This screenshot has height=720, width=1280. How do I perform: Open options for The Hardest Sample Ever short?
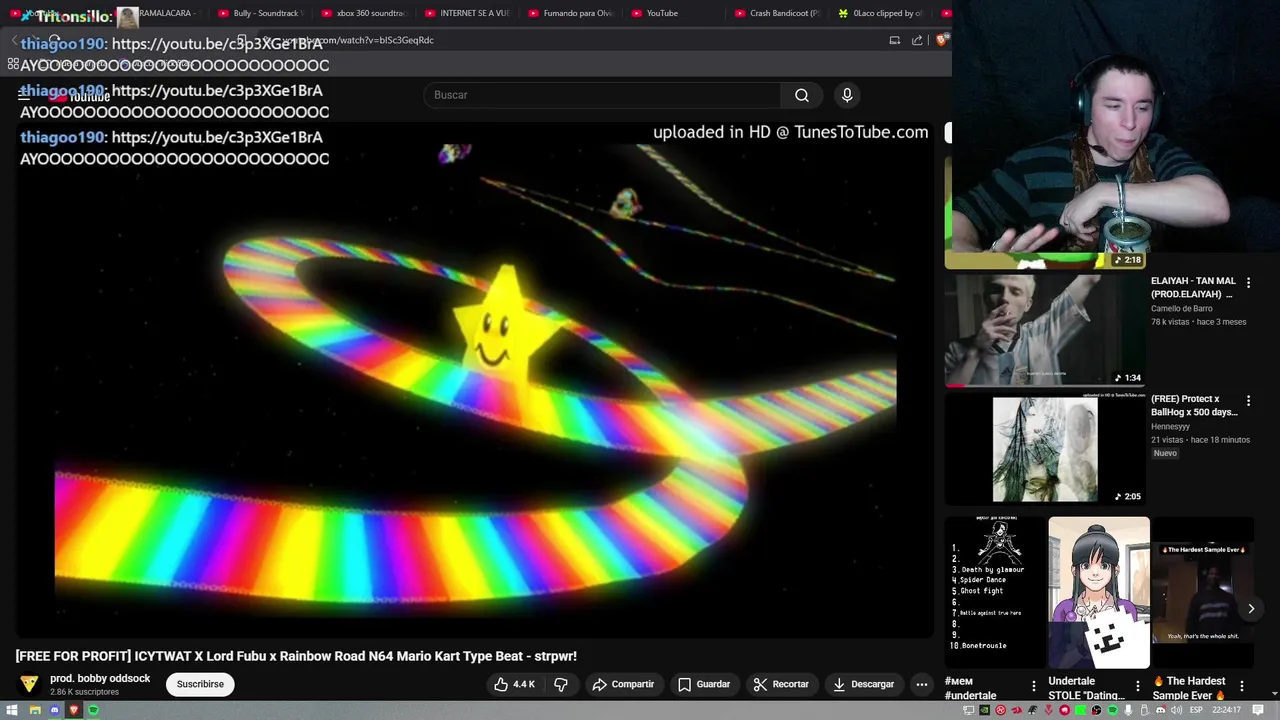coord(1242,686)
